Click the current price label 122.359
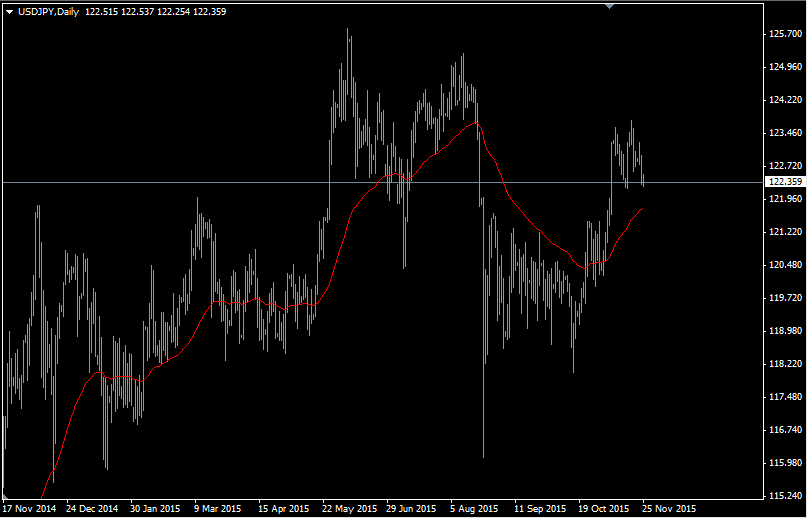This screenshot has height=518, width=807. (783, 182)
